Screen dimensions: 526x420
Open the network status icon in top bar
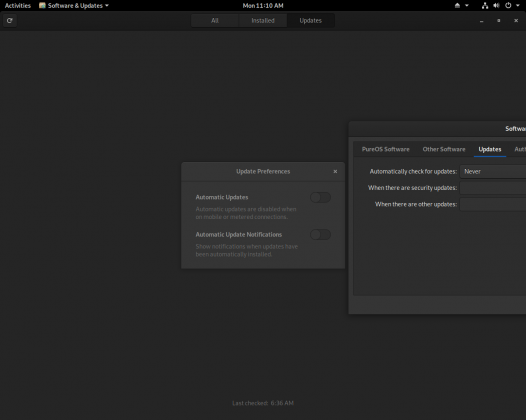pos(485,5)
